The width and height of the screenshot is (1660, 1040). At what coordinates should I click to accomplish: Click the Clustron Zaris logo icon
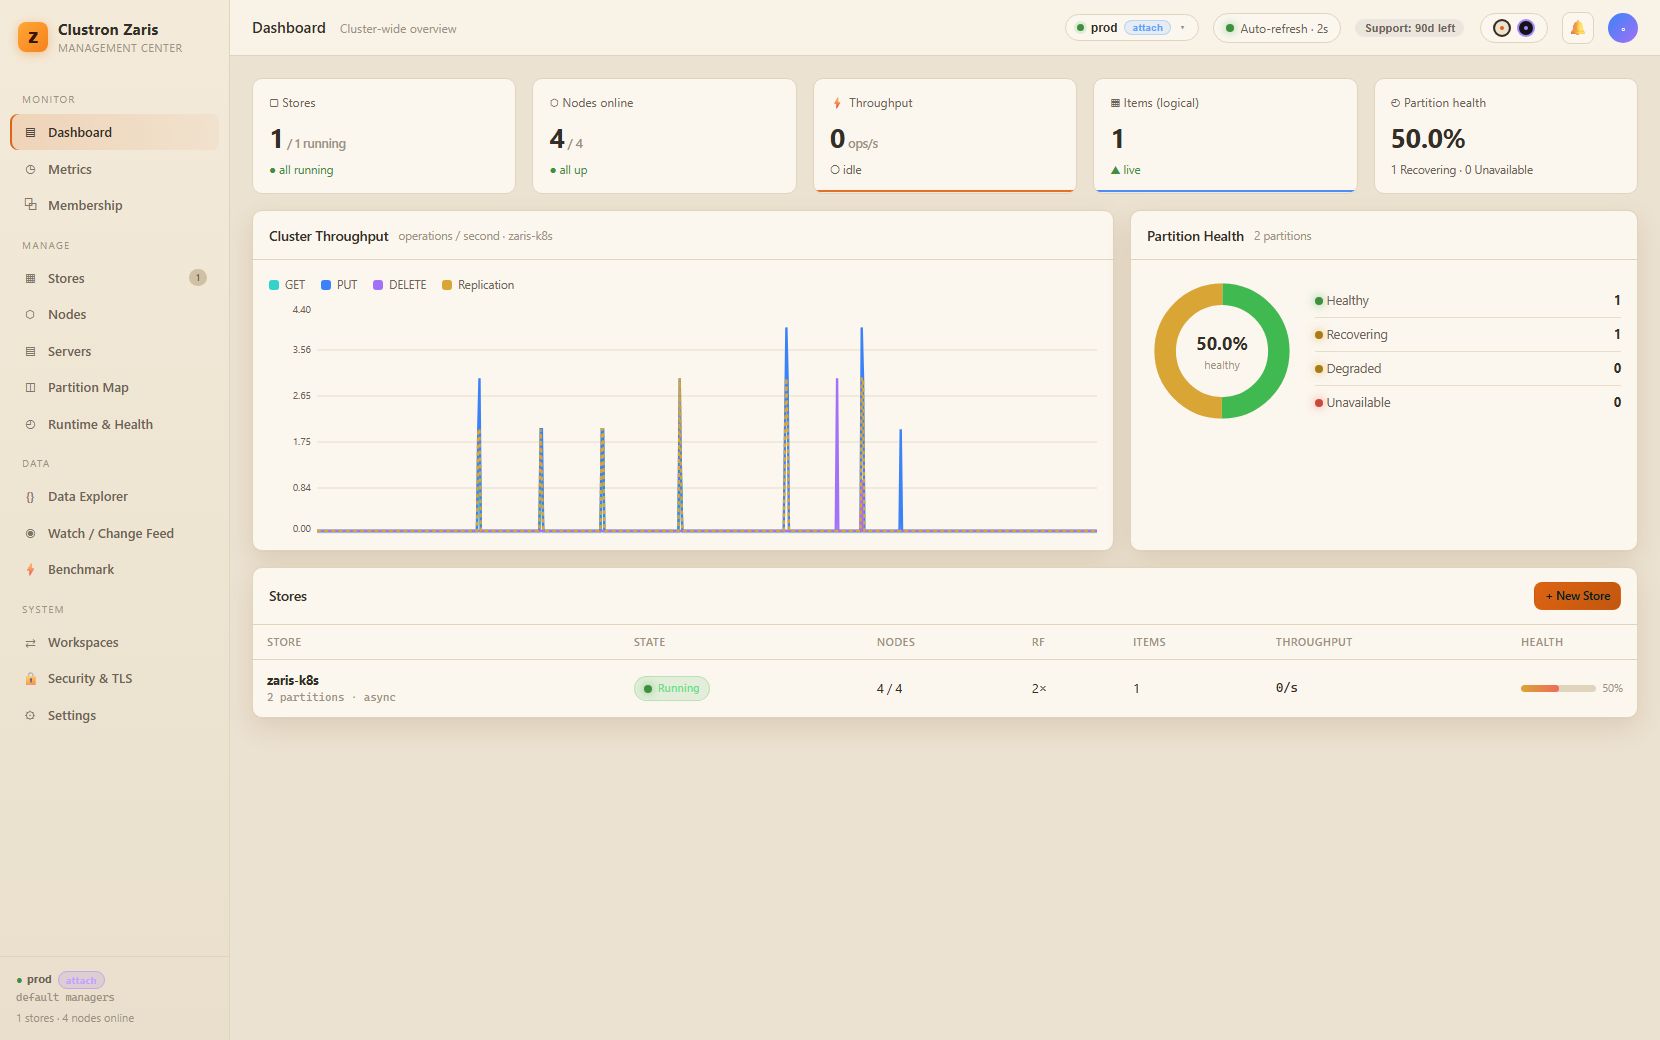33,37
